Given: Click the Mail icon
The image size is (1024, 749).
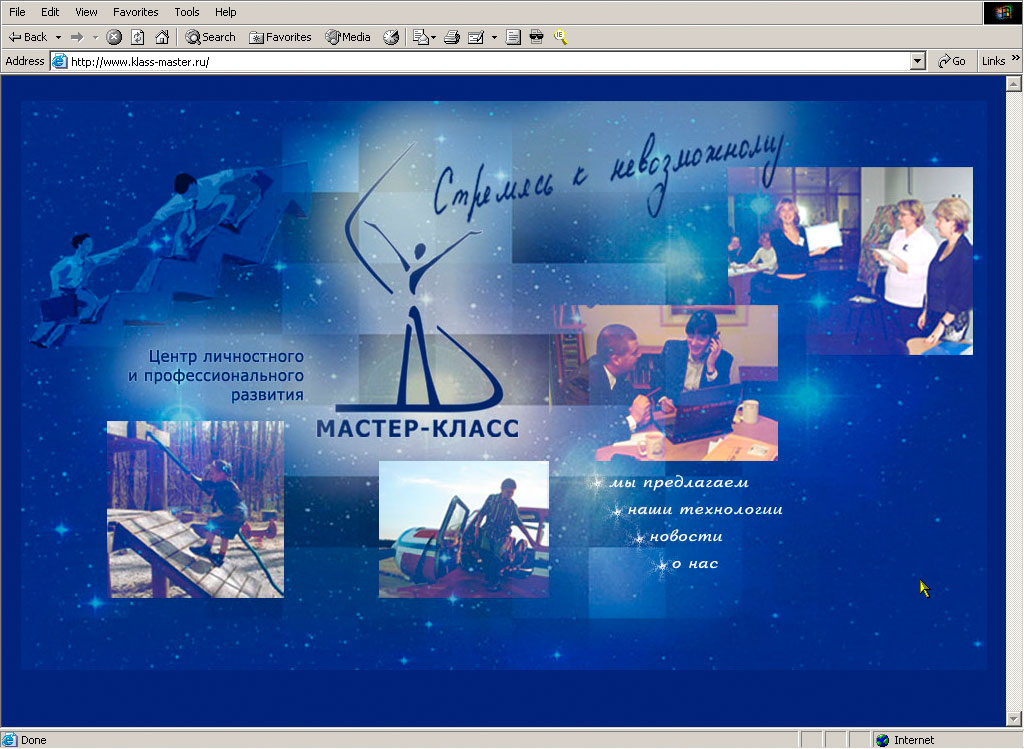Looking at the screenshot, I should pyautogui.click(x=475, y=37).
